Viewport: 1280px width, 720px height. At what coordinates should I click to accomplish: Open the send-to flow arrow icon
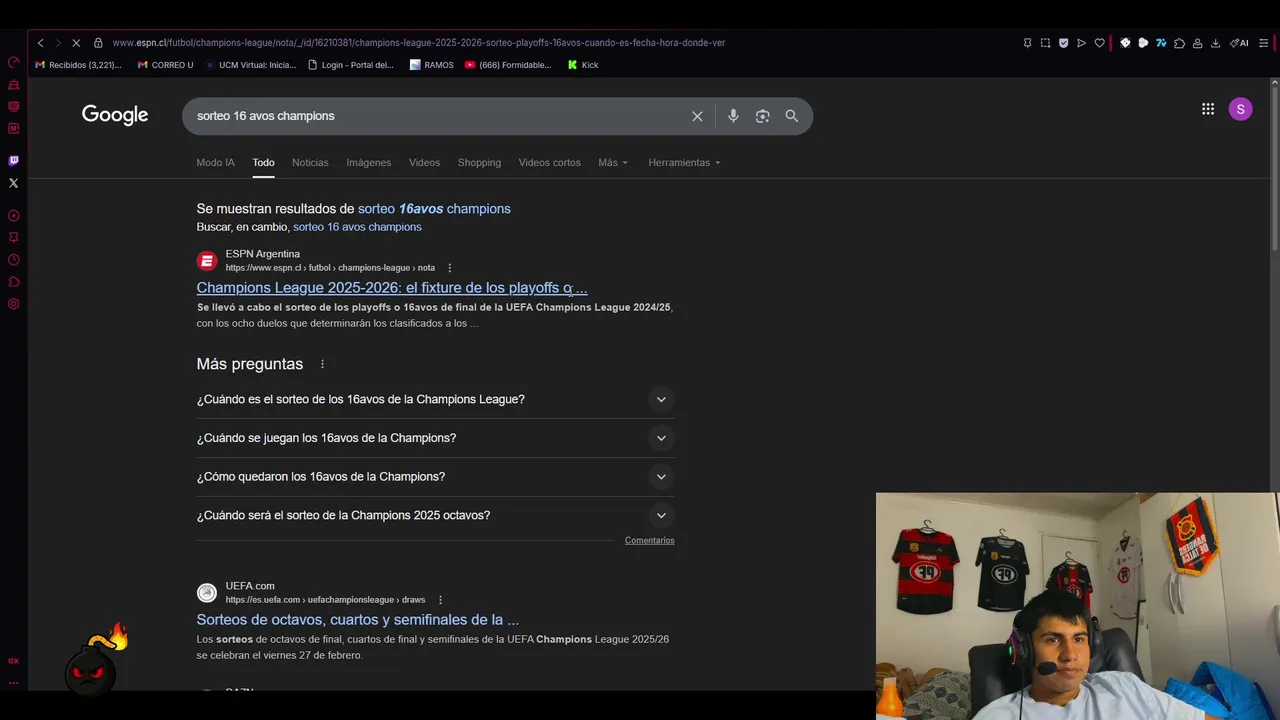[1081, 43]
